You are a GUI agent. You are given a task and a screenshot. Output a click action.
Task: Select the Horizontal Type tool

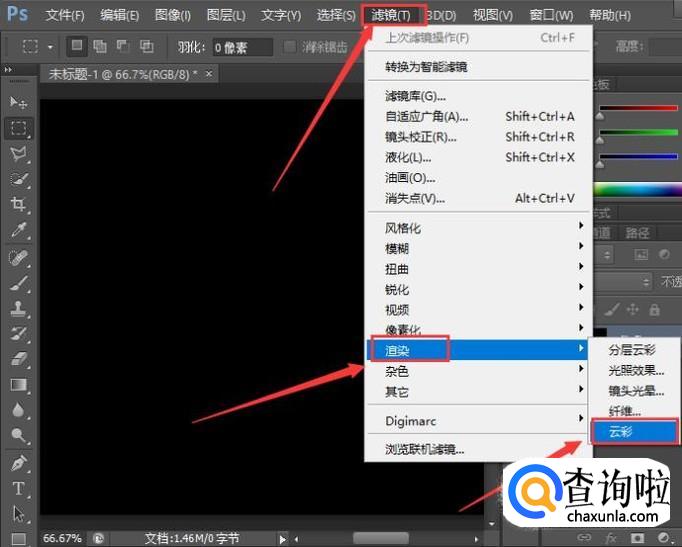pos(18,488)
